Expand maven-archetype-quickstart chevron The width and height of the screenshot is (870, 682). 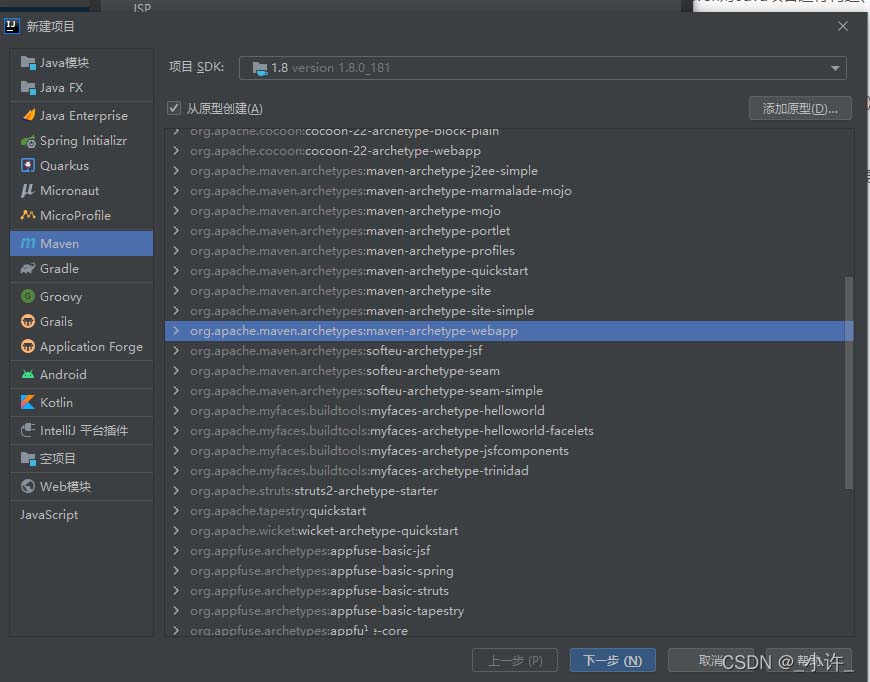[x=176, y=270]
